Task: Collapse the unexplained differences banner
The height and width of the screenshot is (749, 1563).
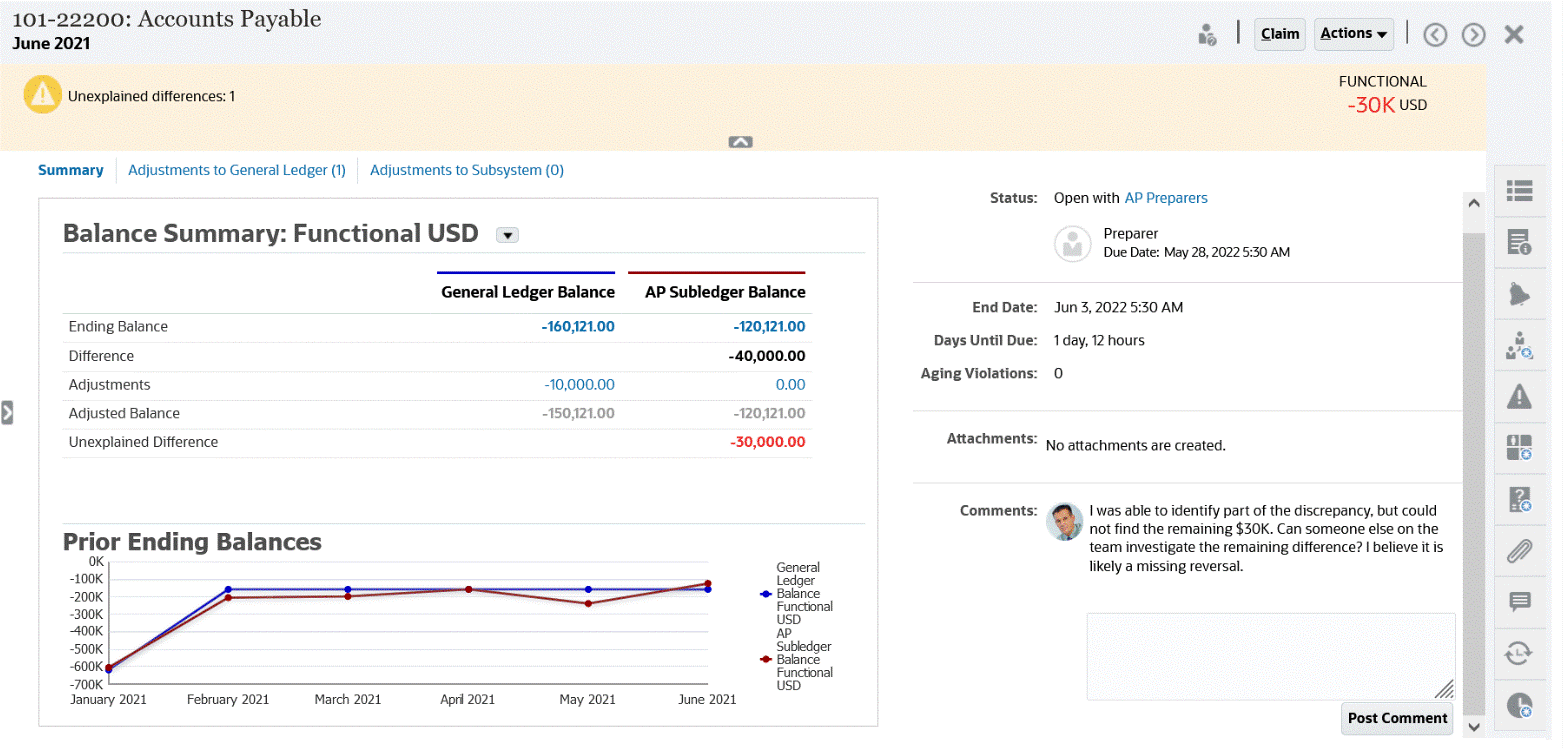Action: pos(740,142)
